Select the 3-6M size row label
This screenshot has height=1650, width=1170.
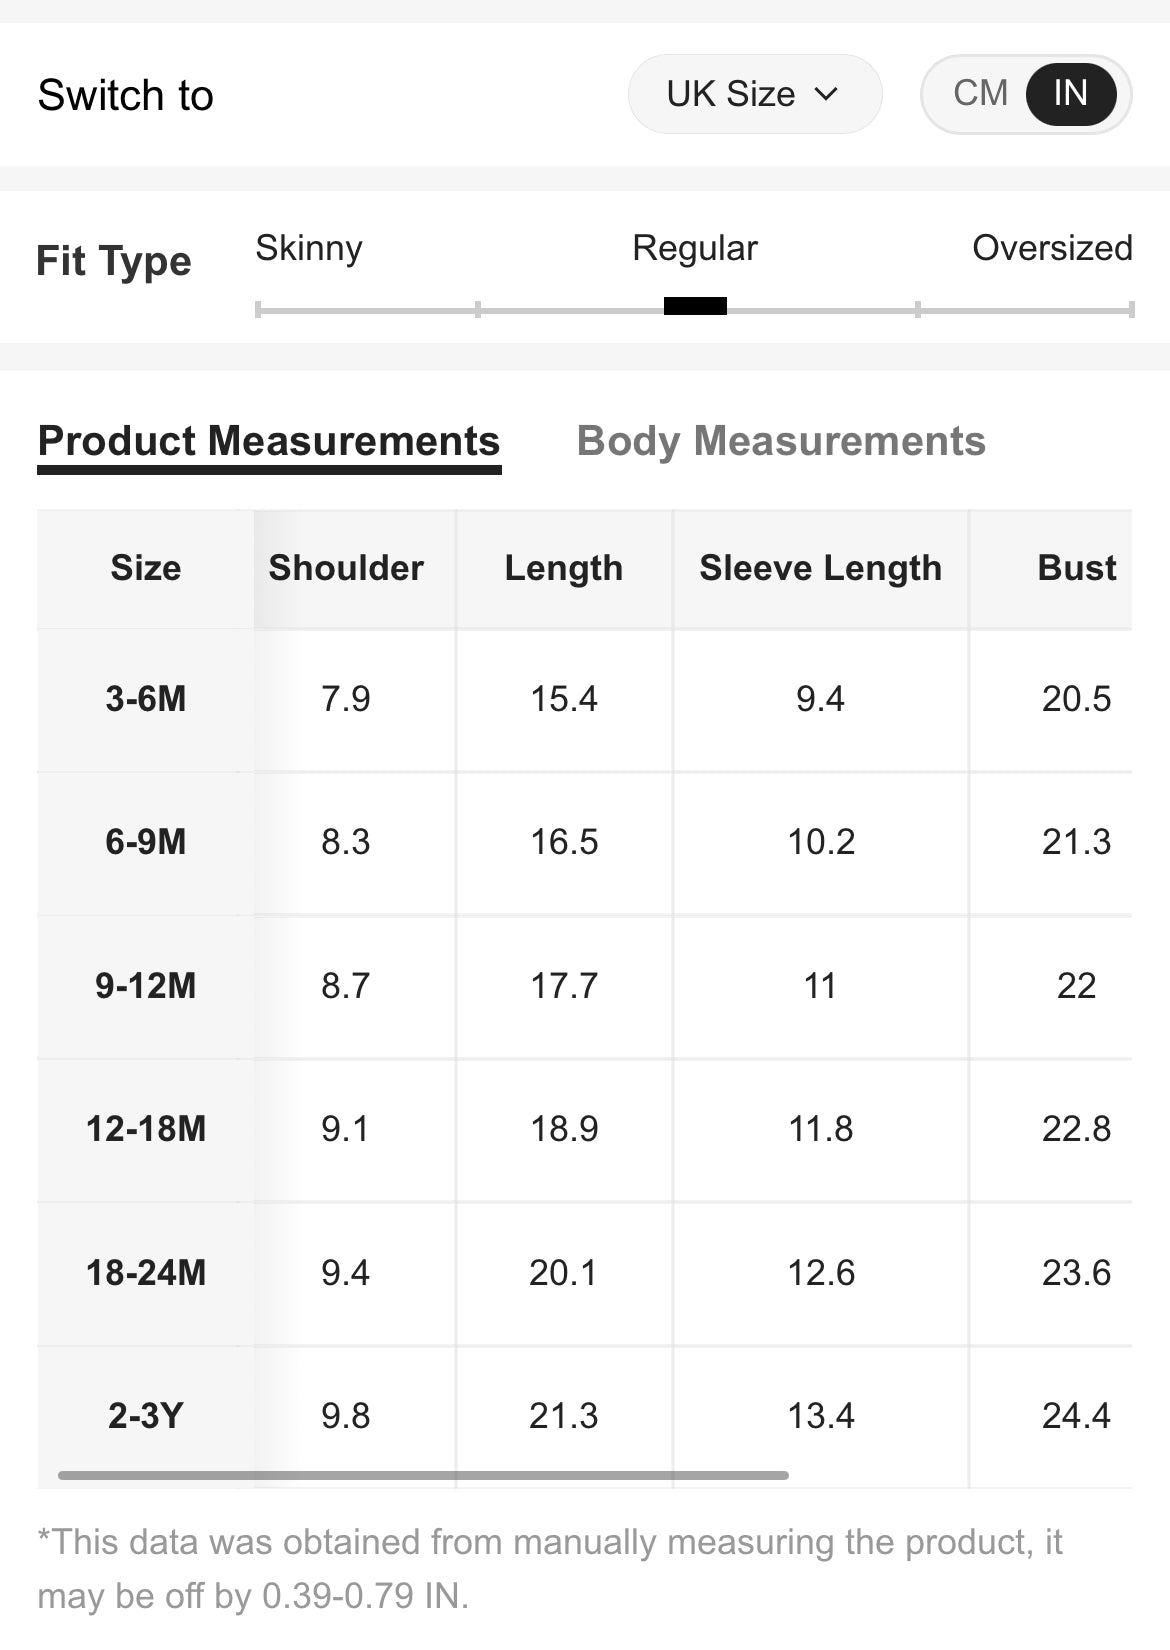click(146, 699)
